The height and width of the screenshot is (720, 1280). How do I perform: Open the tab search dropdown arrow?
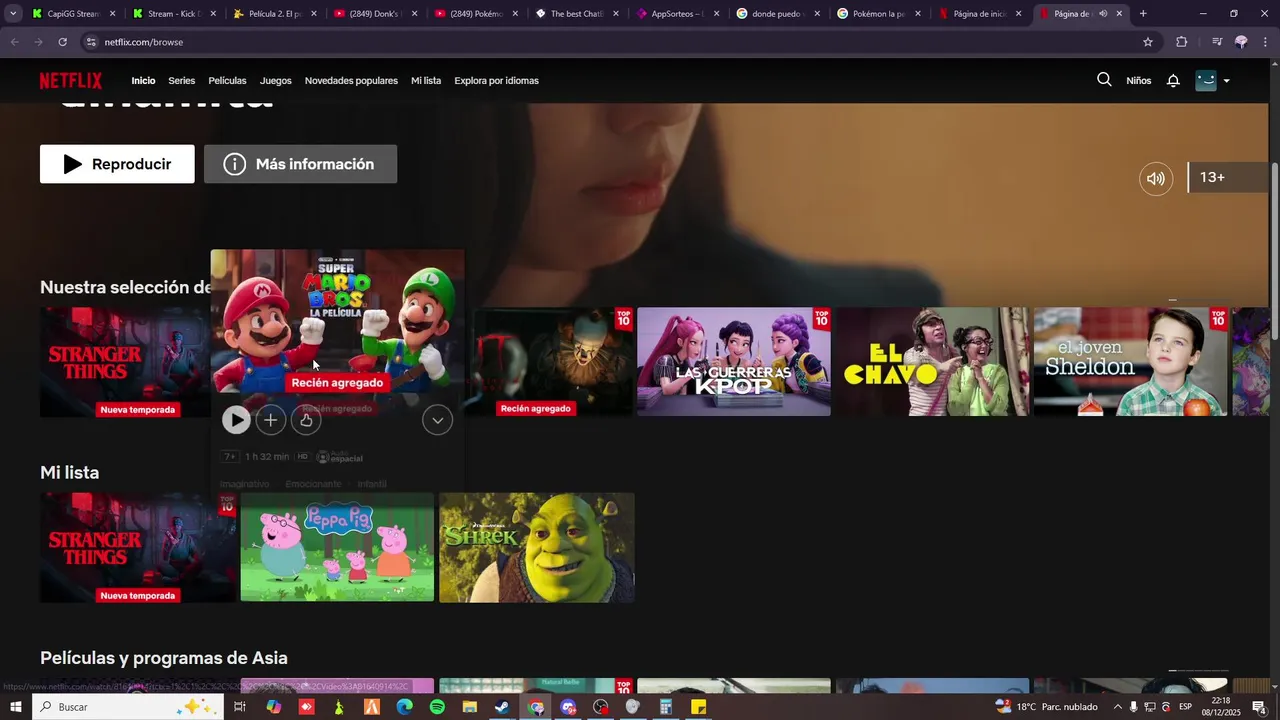point(13,14)
